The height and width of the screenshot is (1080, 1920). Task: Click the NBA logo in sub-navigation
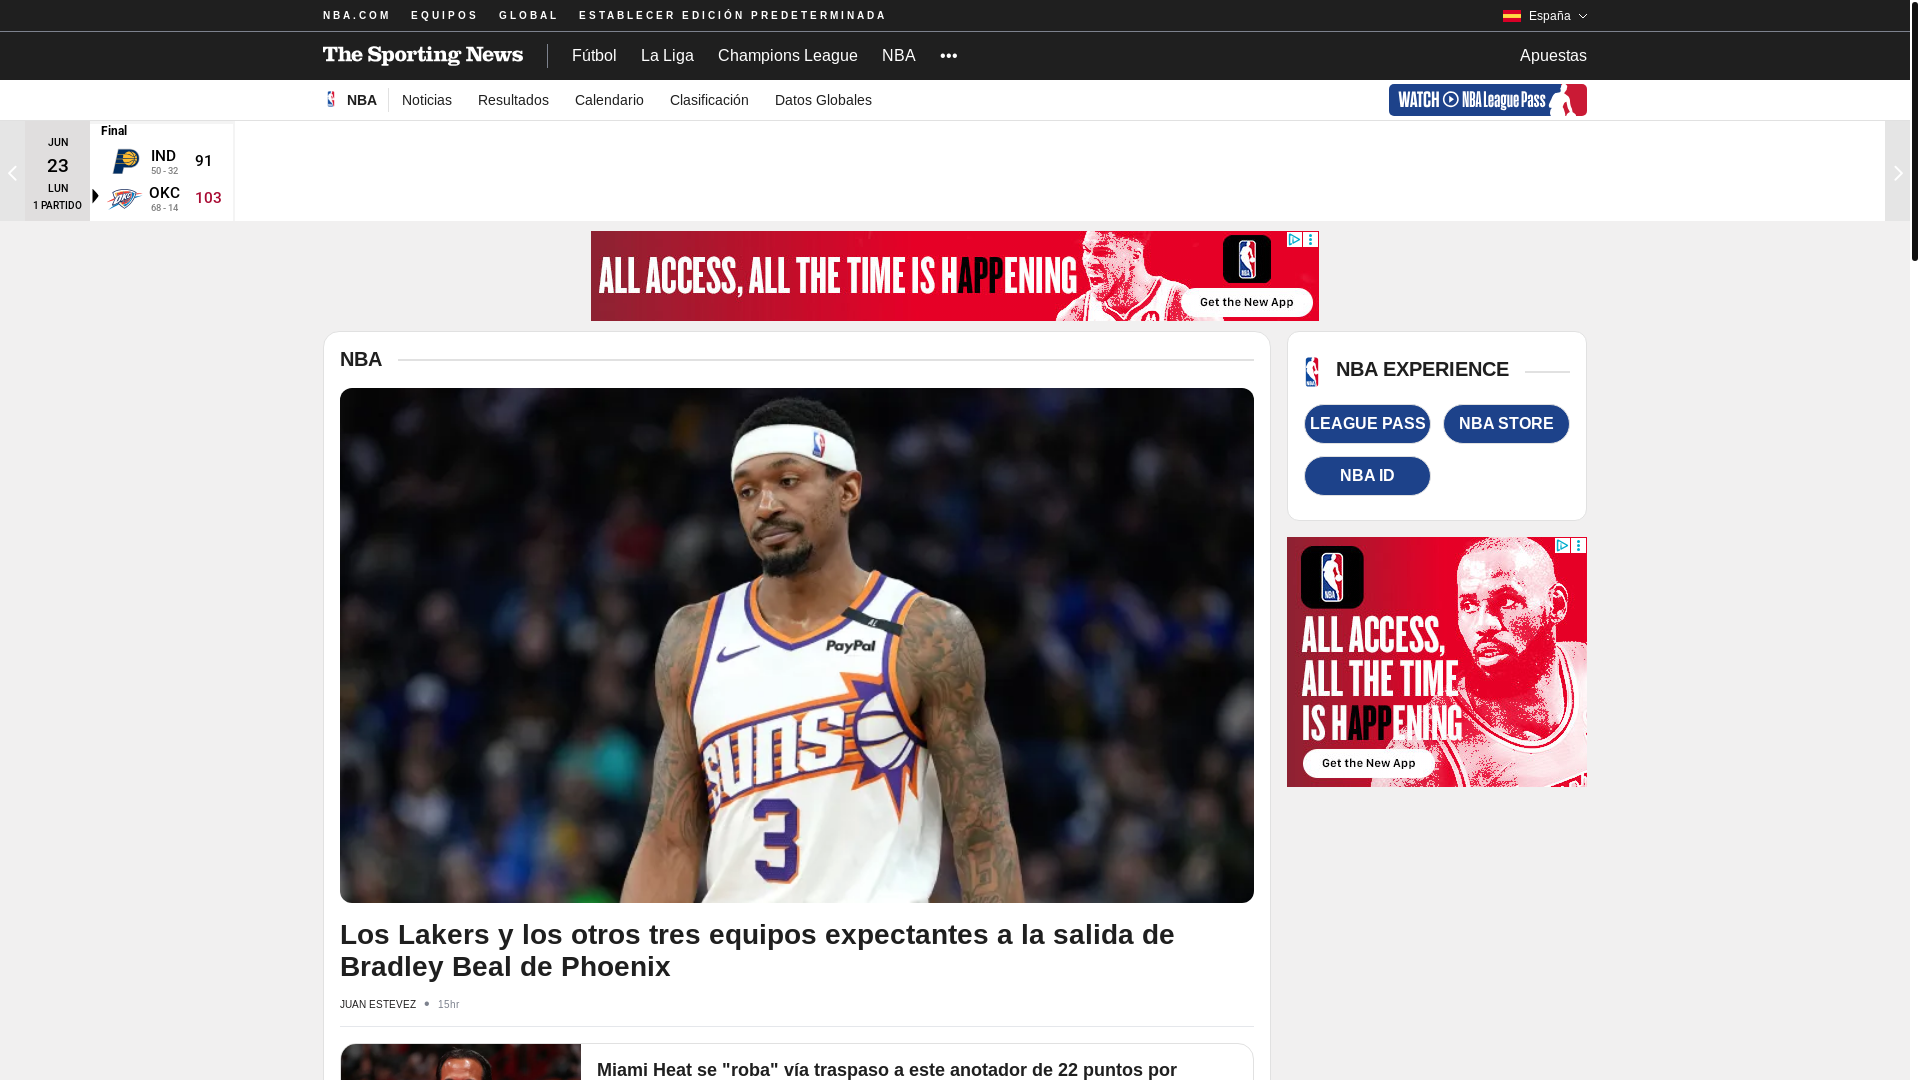331,99
